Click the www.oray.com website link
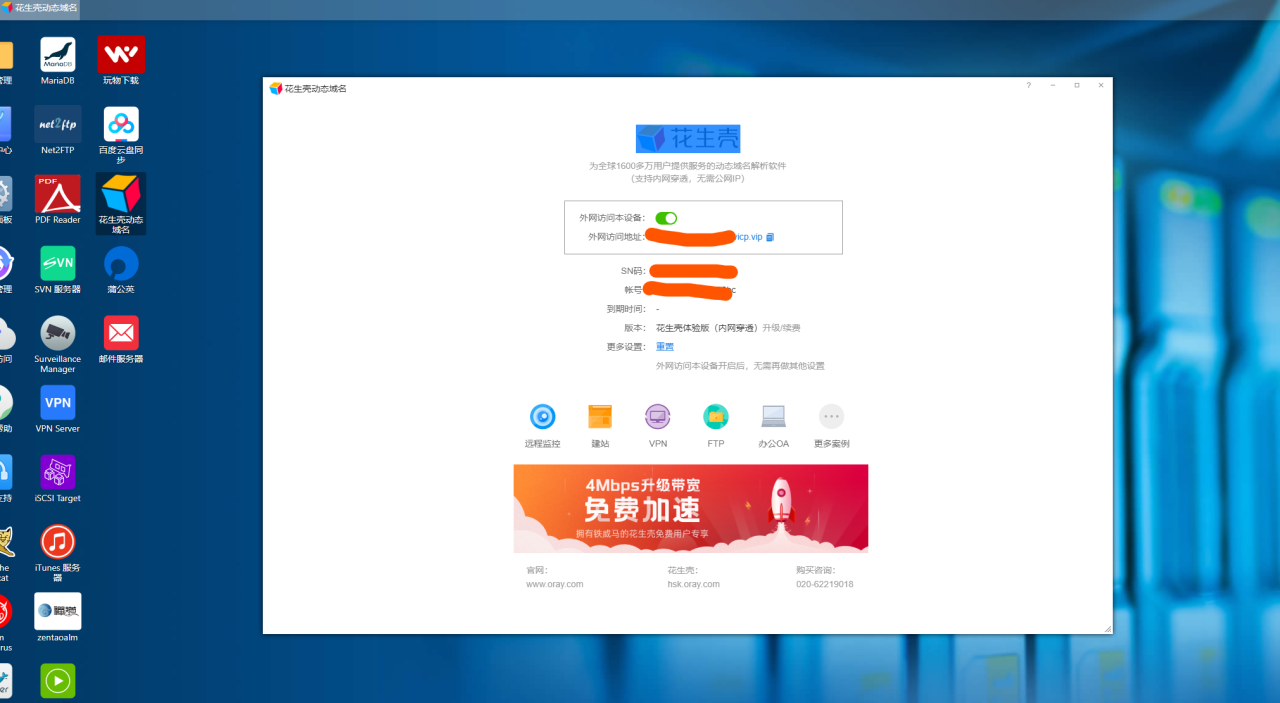This screenshot has height=703, width=1280. 554,584
